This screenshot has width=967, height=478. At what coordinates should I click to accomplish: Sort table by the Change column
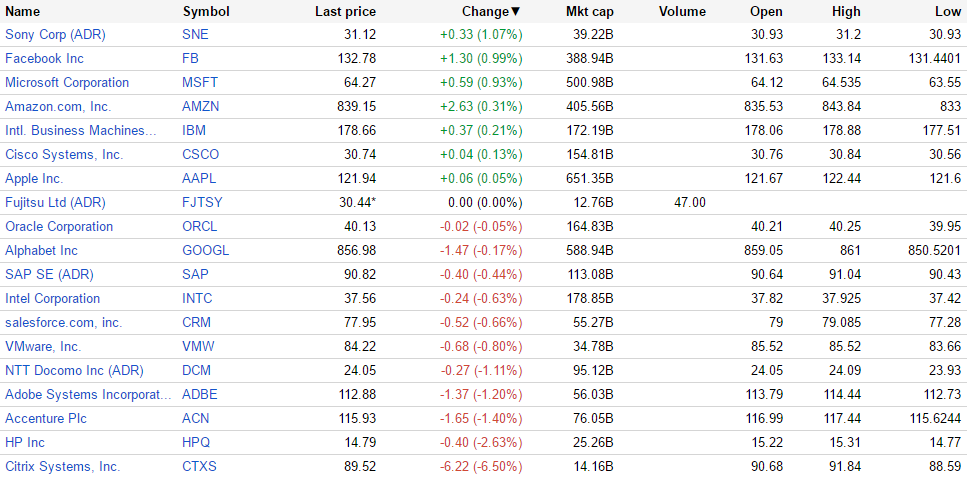(x=490, y=11)
